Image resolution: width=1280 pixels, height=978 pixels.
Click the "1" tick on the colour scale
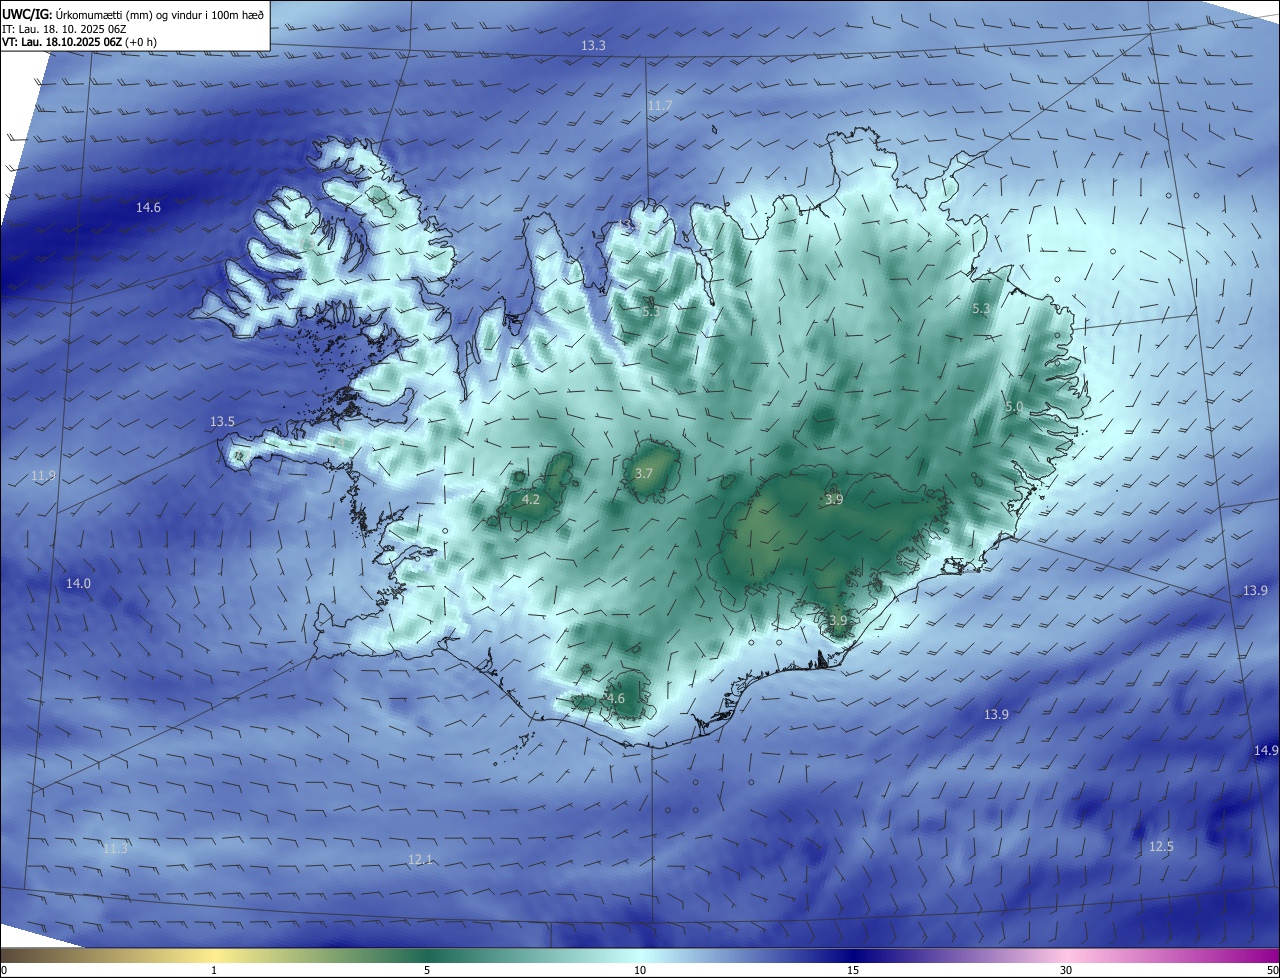[214, 970]
